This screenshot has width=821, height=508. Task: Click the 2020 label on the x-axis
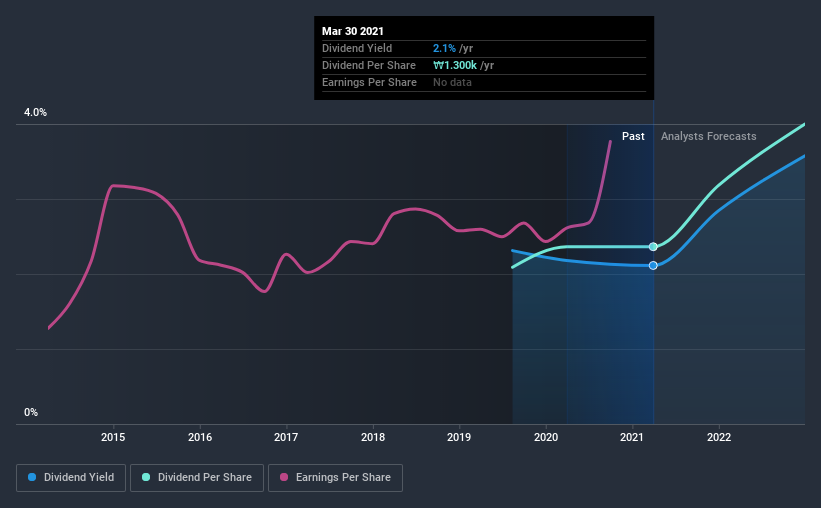pos(546,437)
